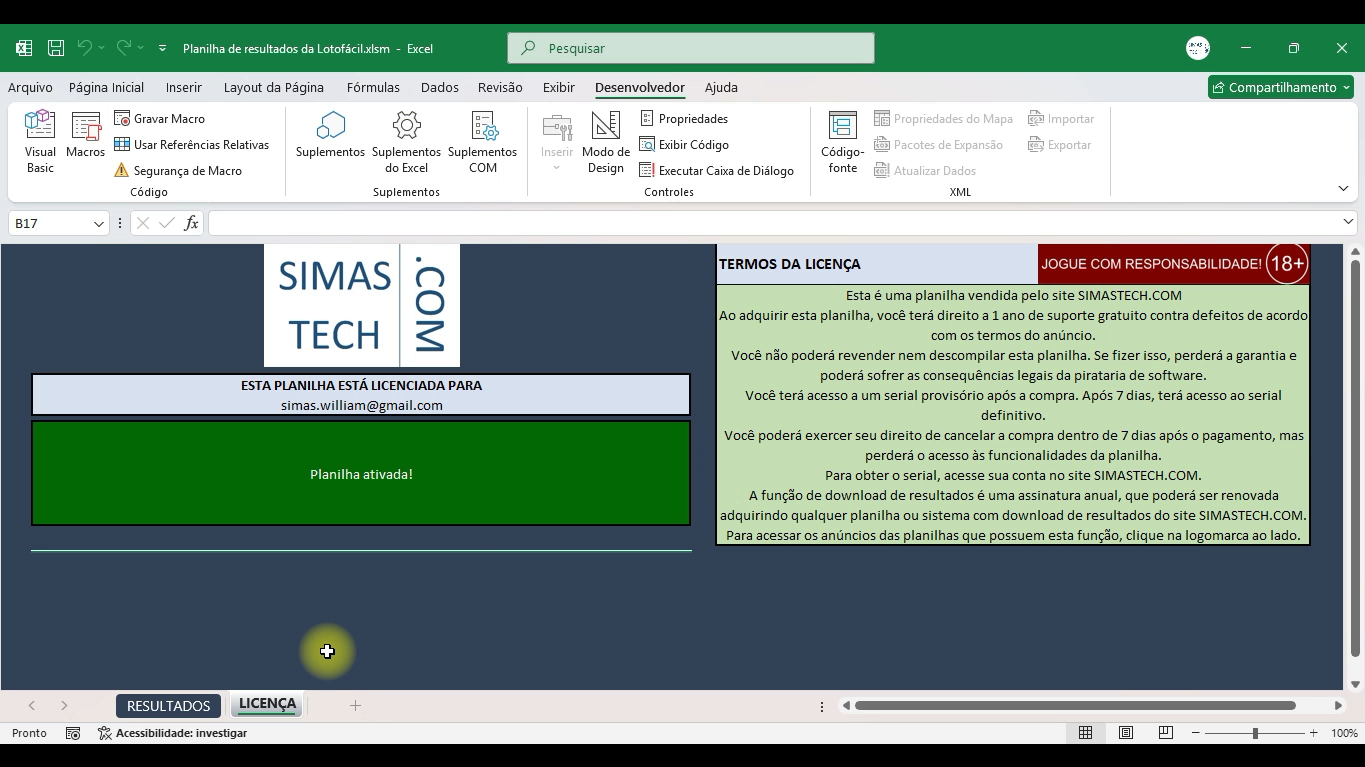Open the Ajuda tab

pyautogui.click(x=721, y=87)
